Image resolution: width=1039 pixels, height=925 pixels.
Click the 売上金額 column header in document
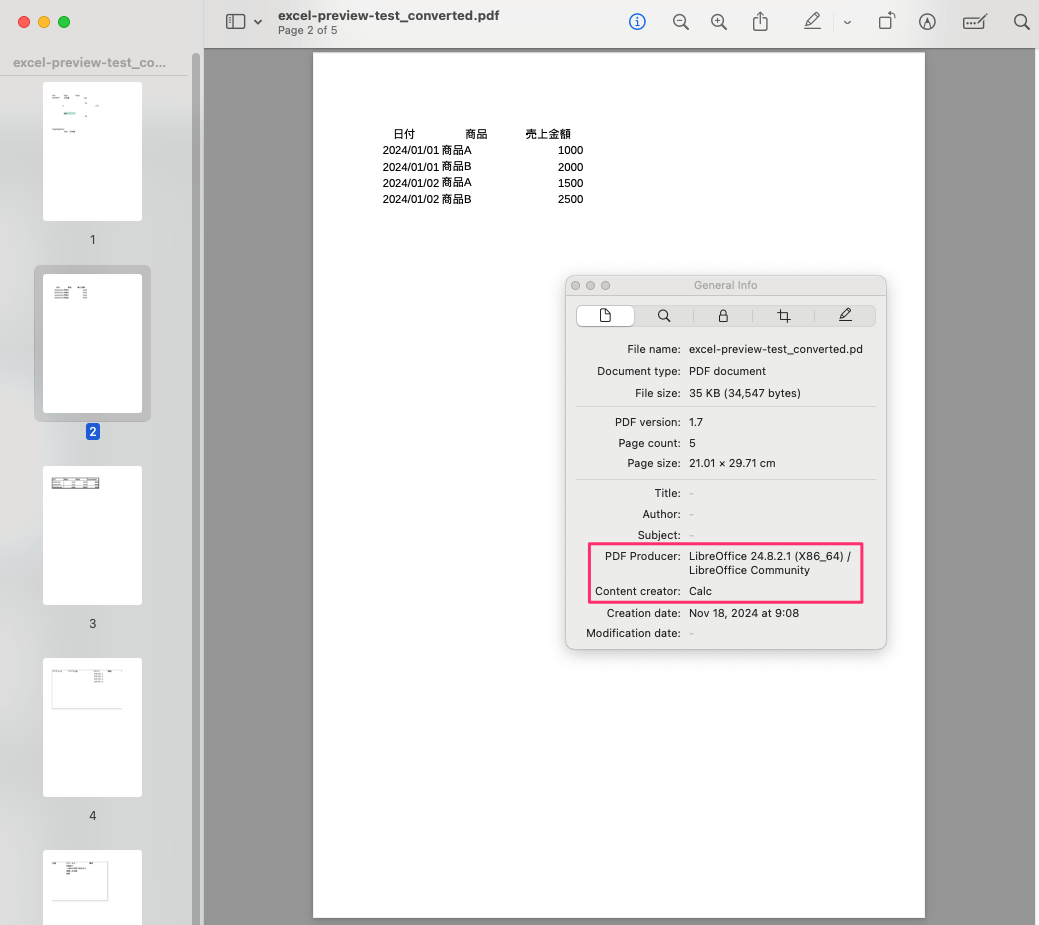(x=548, y=134)
